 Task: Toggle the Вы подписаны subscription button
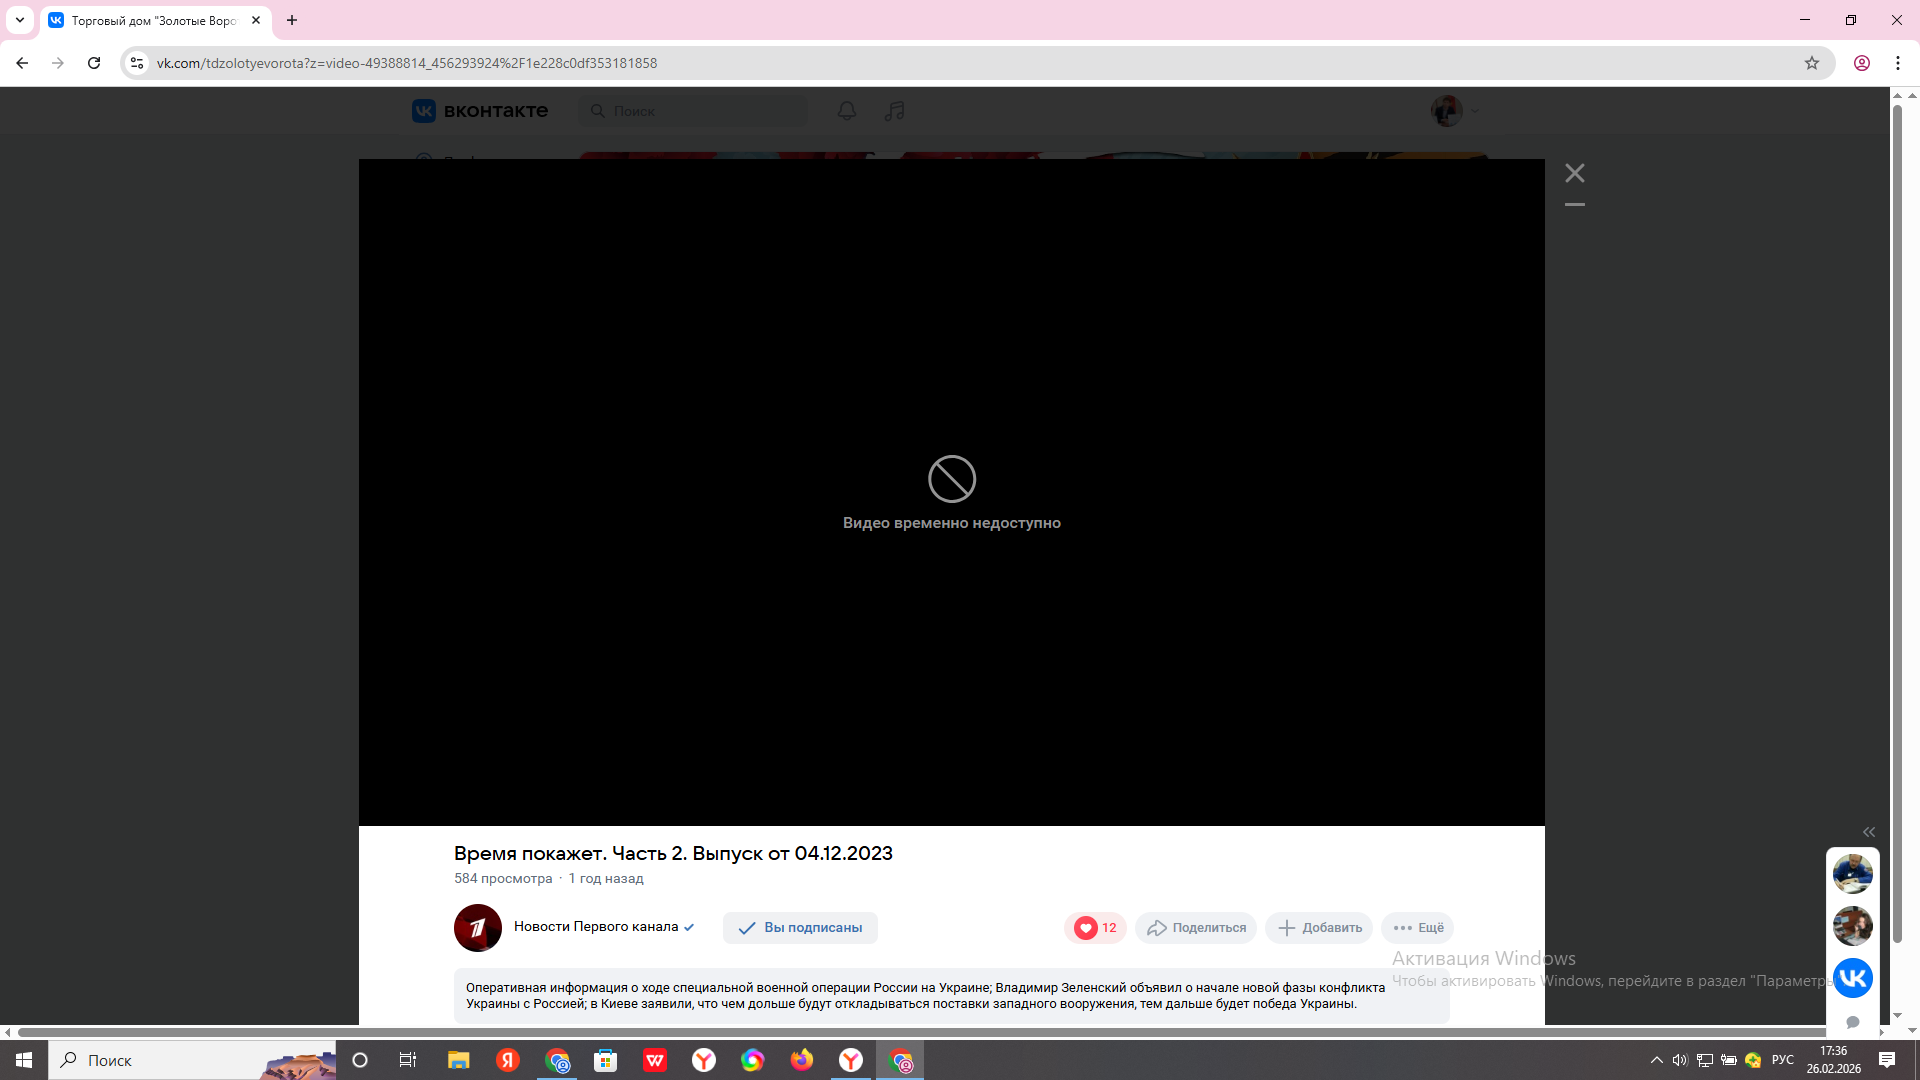800,927
